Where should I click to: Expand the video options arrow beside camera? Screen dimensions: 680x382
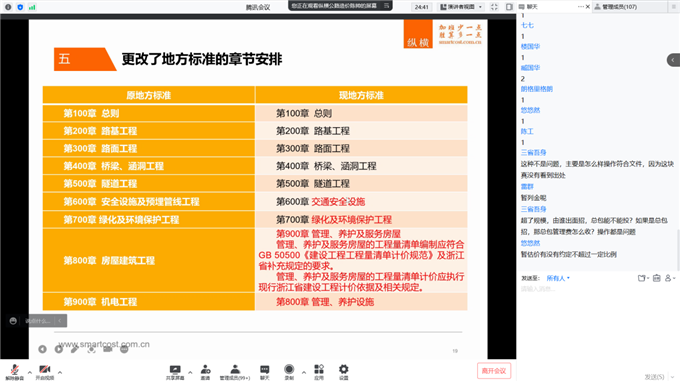(x=60, y=372)
